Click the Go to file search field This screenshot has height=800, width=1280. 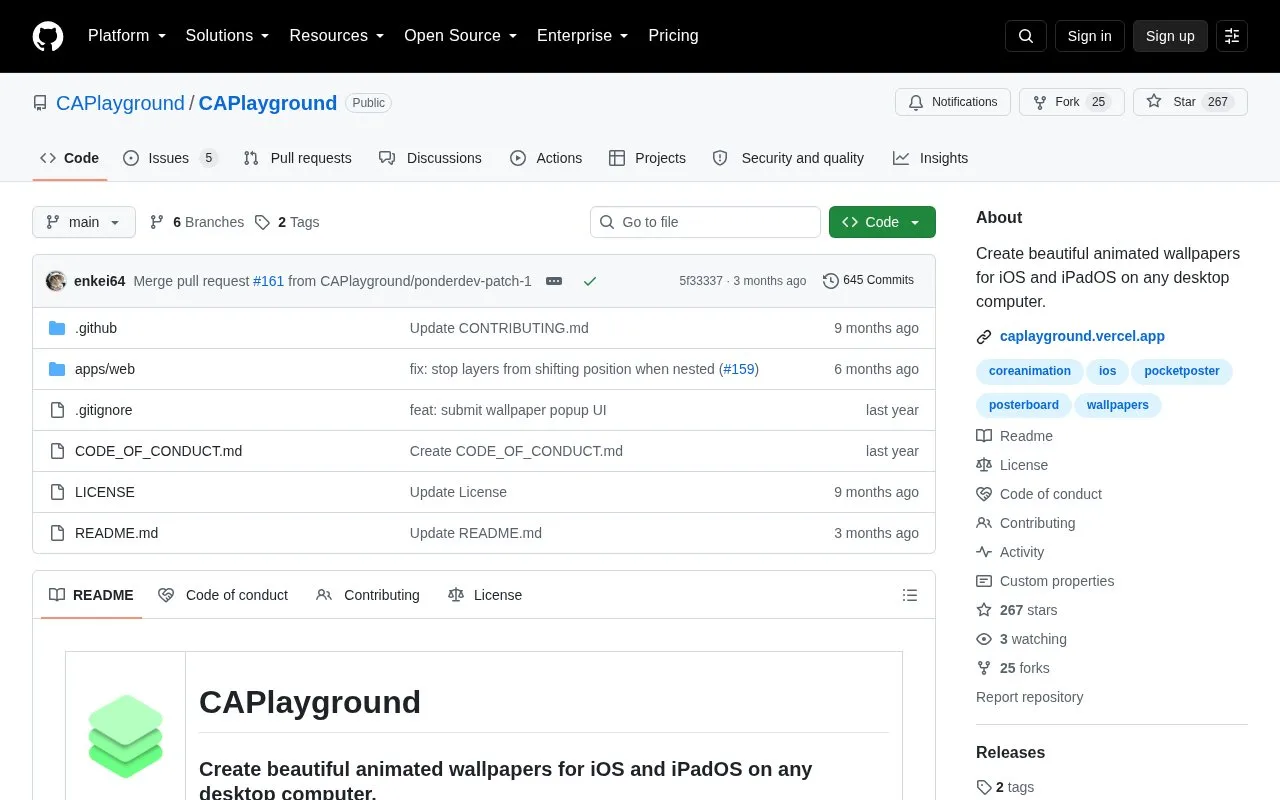(x=705, y=222)
